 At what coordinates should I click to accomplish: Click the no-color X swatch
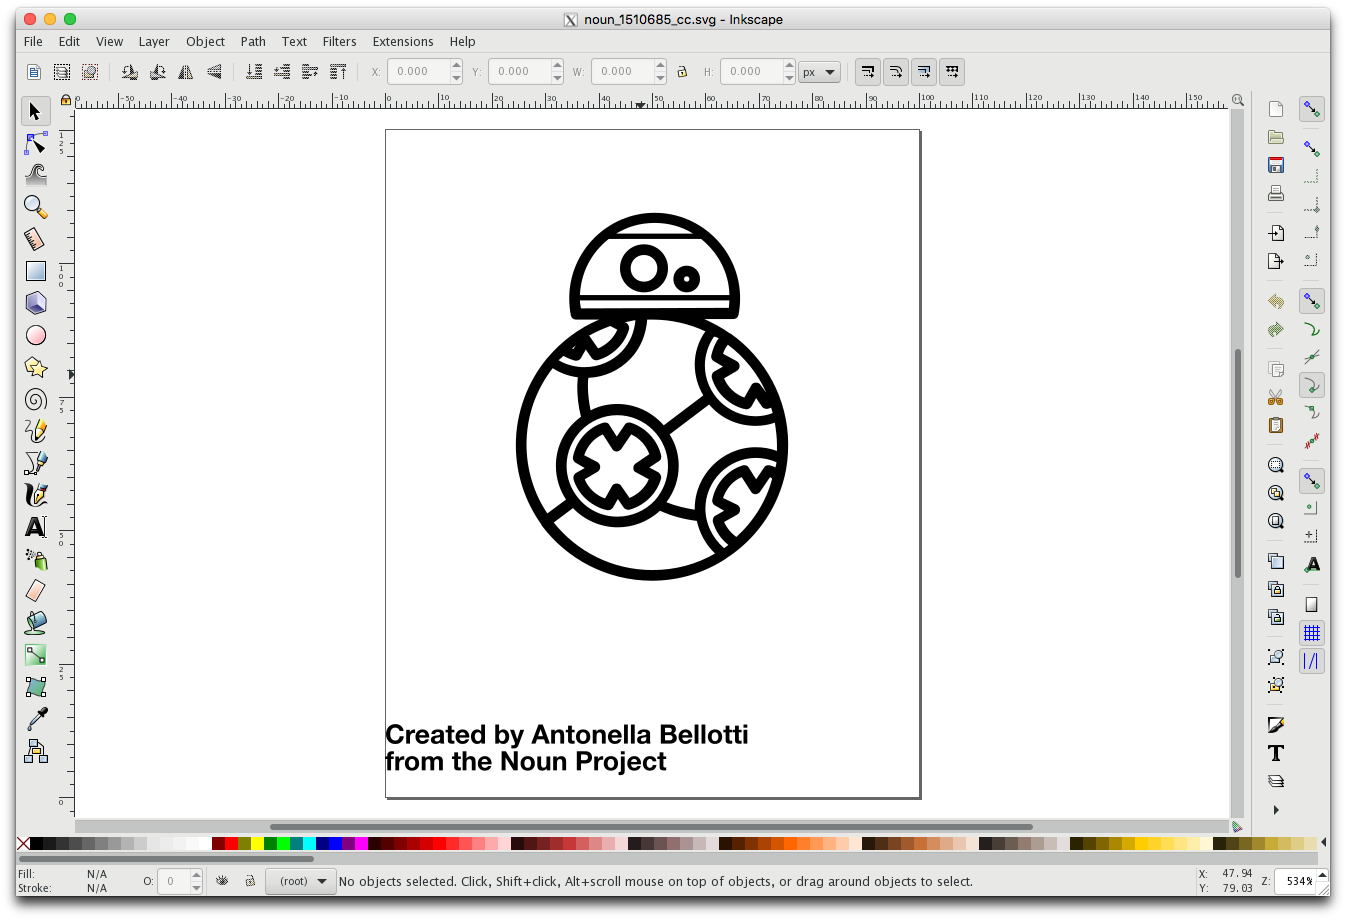click(x=23, y=843)
